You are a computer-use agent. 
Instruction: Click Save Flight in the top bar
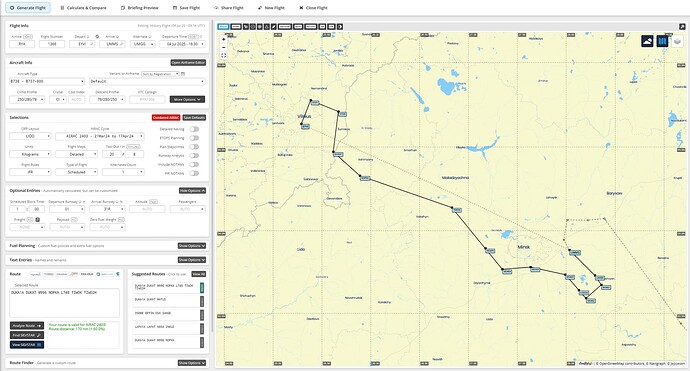[x=186, y=7]
